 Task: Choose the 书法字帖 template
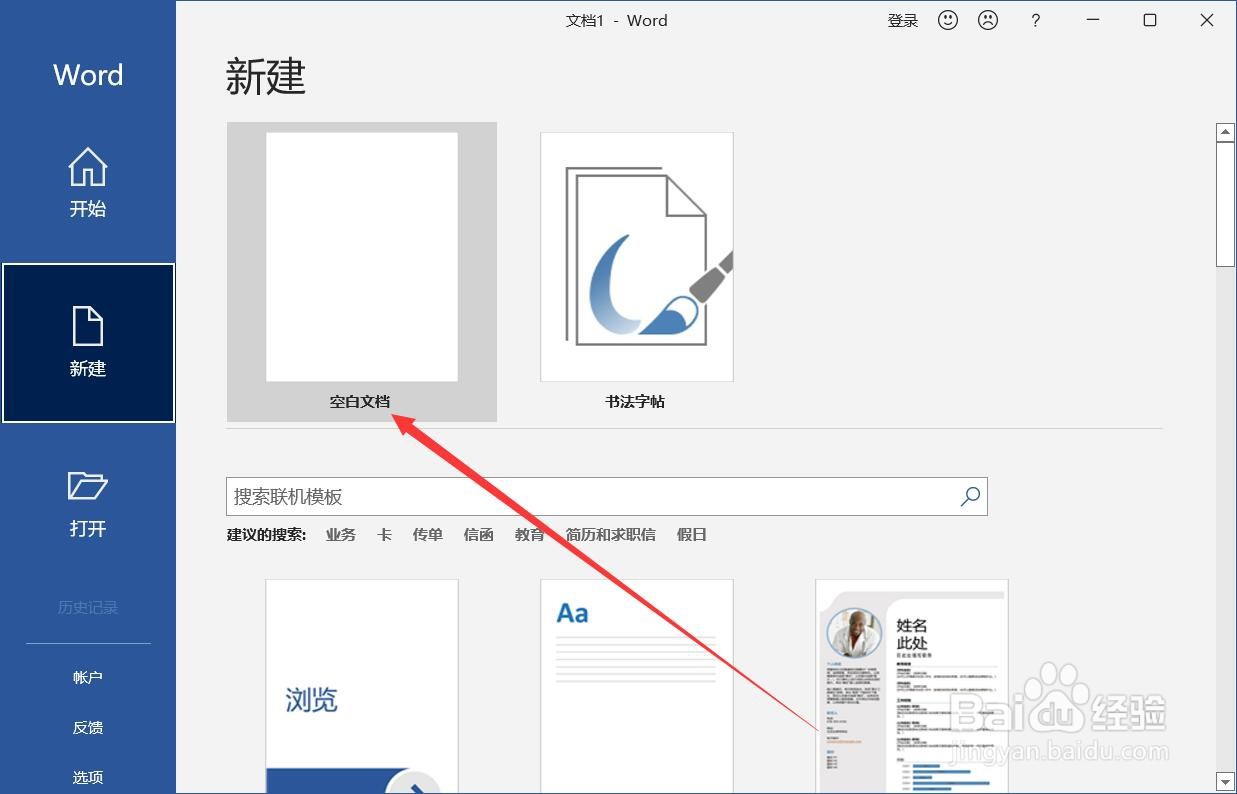pos(636,272)
